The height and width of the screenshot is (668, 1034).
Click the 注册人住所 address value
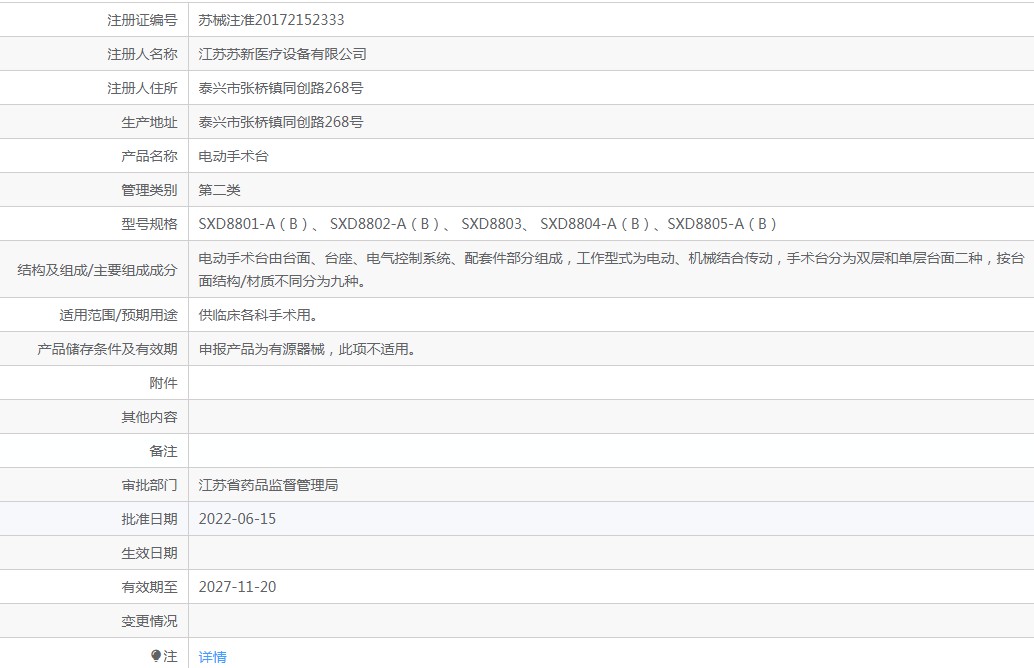(281, 88)
